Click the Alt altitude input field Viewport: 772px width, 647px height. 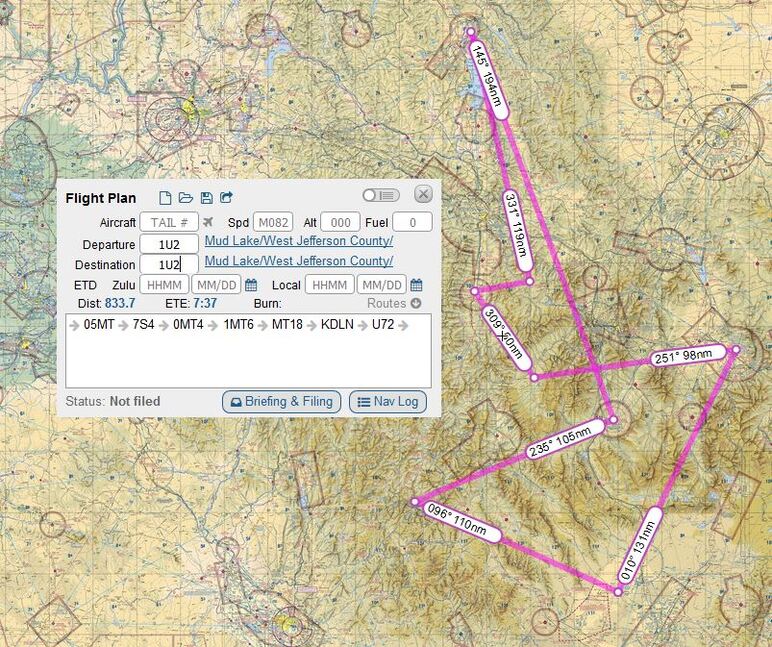340,222
